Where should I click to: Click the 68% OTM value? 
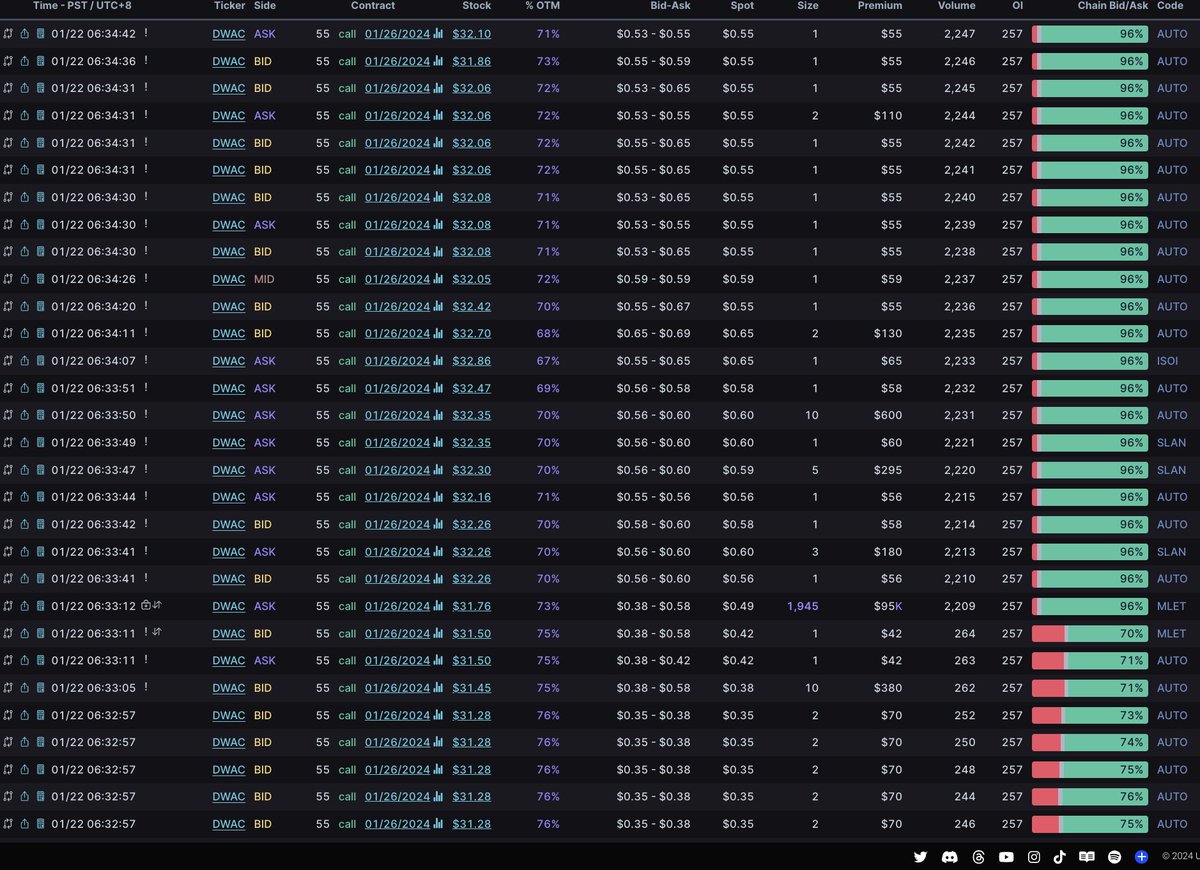tap(548, 333)
